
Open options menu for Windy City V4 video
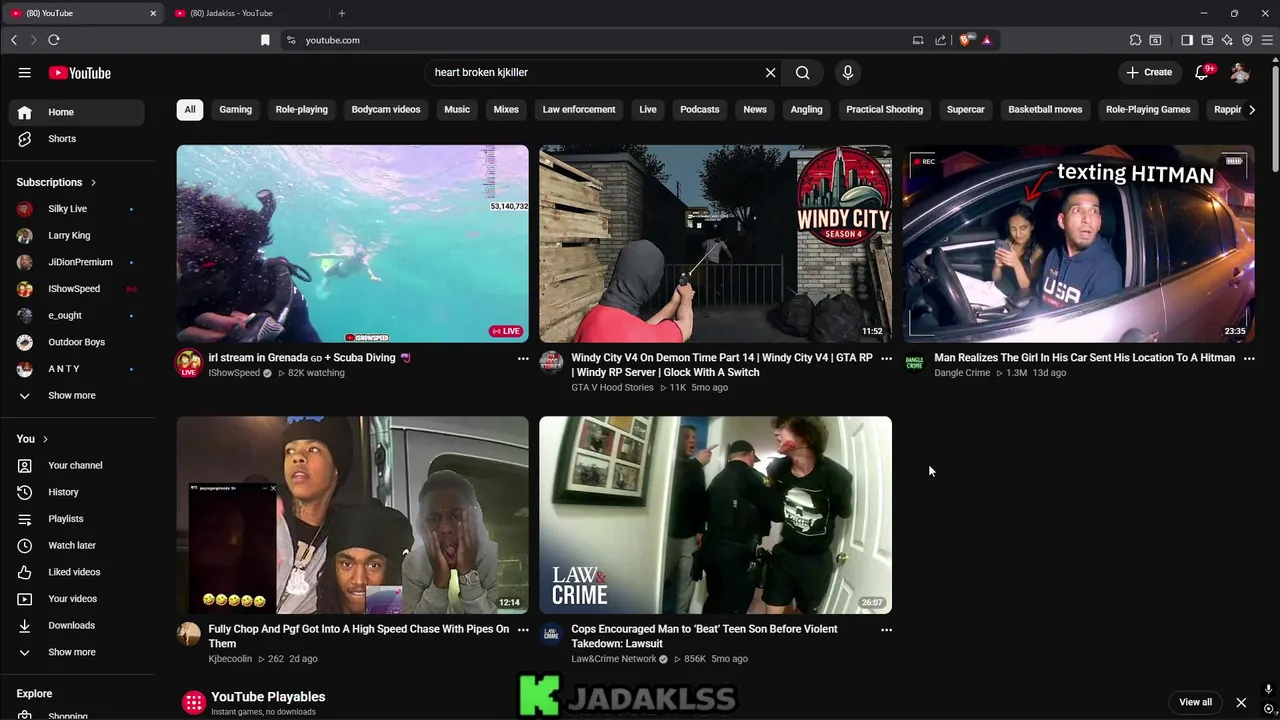[x=886, y=358]
